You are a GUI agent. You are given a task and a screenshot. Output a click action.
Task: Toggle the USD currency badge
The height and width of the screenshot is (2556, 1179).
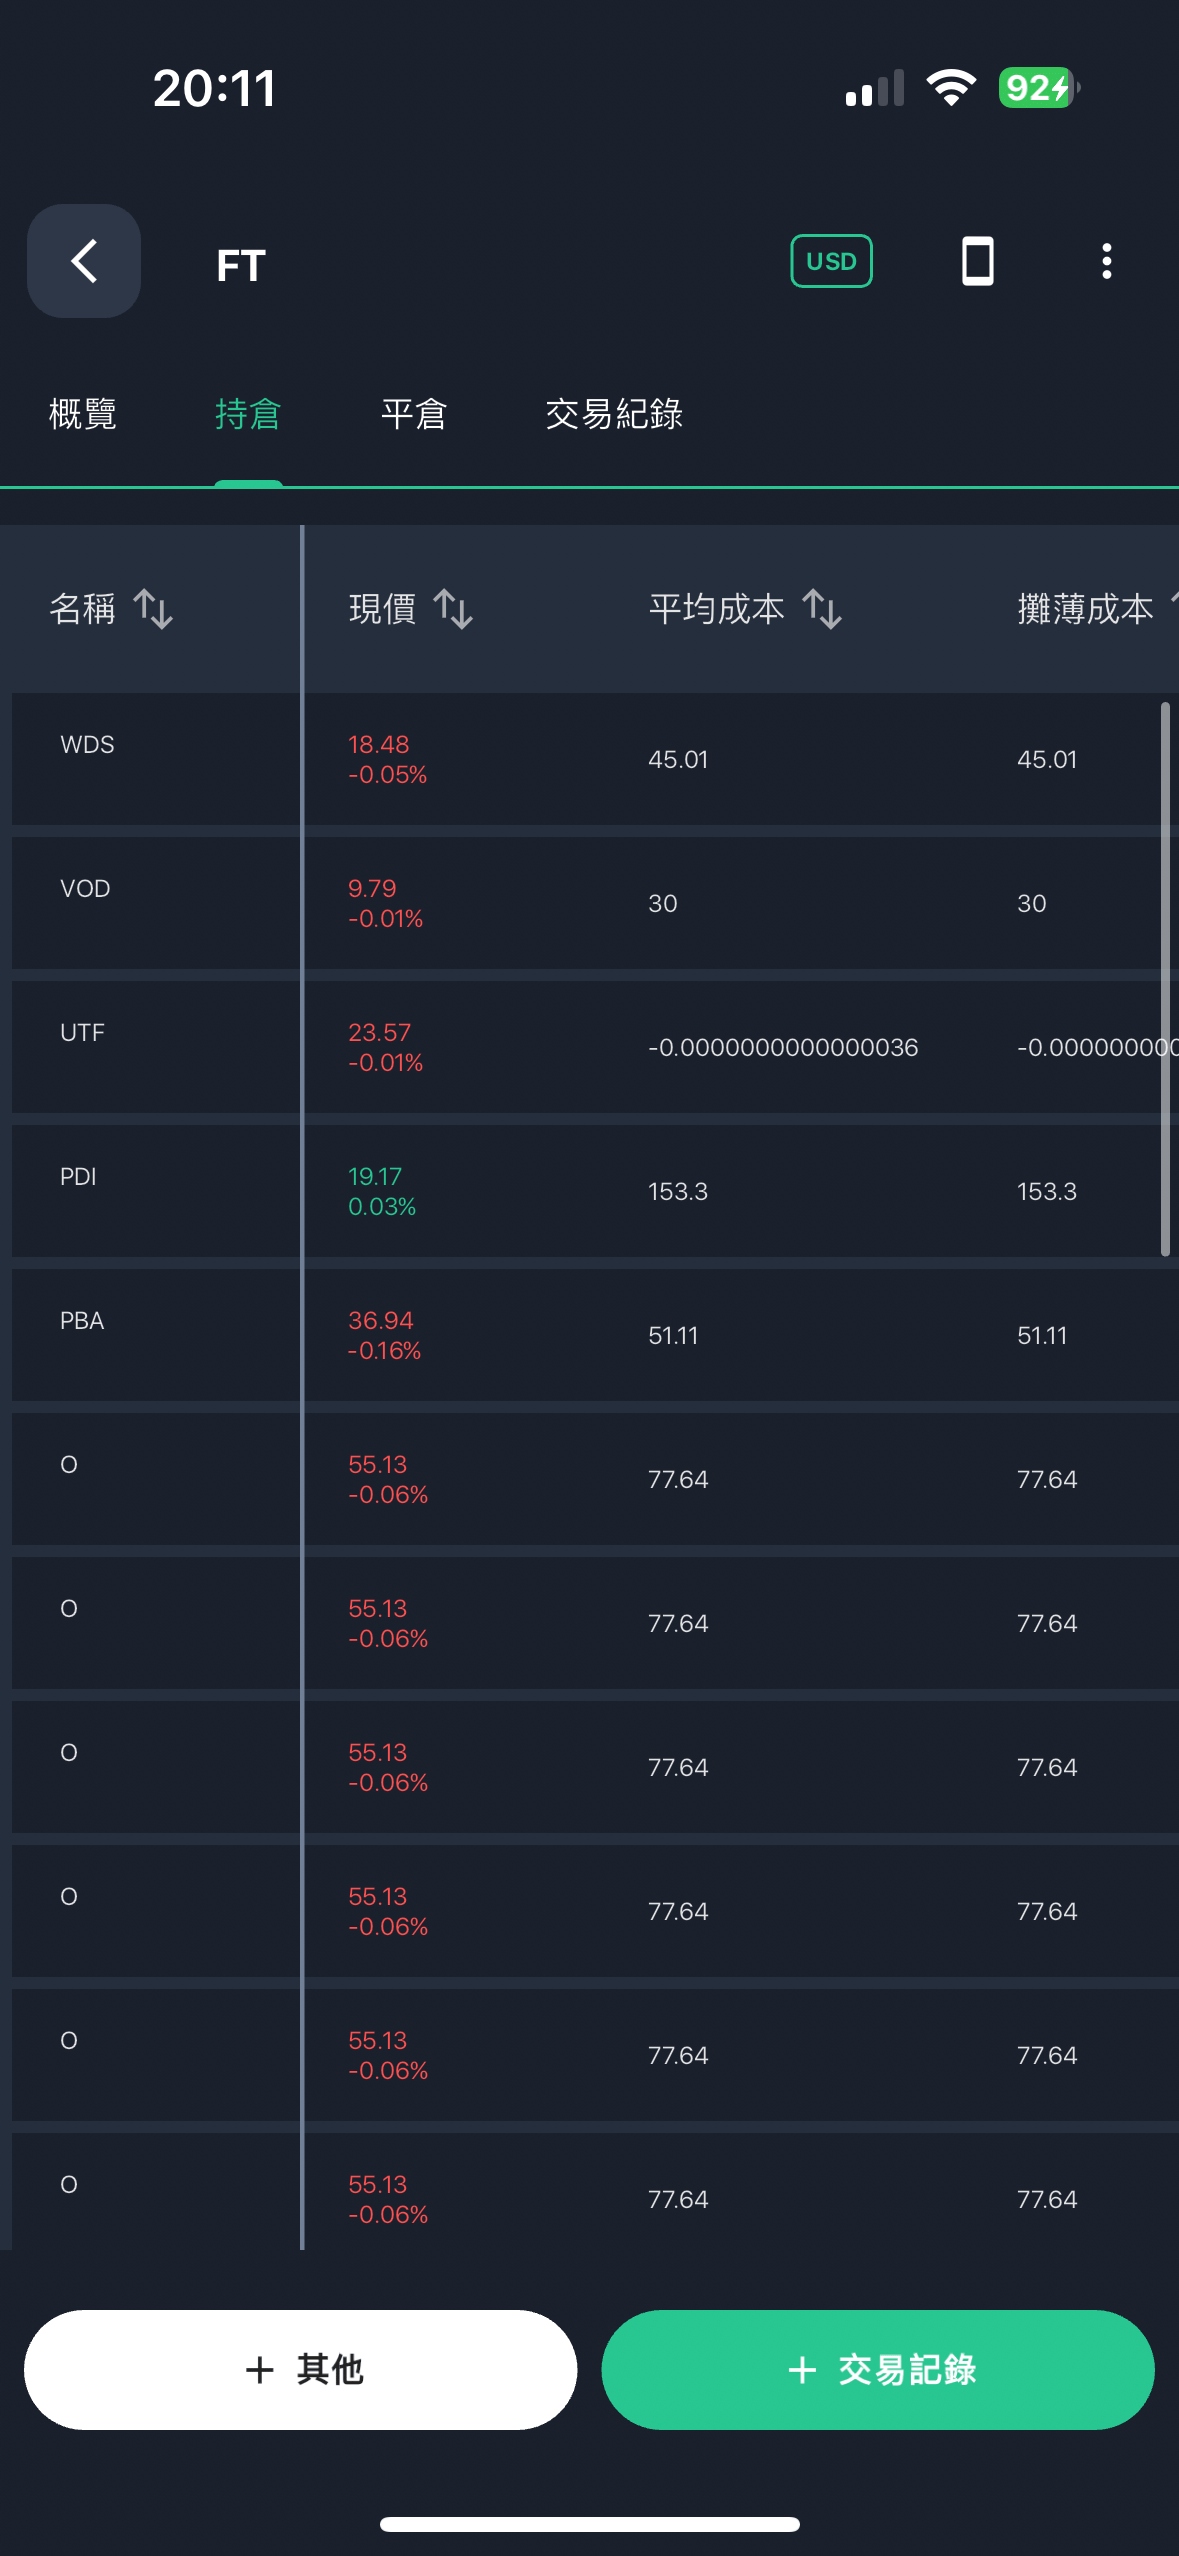point(831,261)
